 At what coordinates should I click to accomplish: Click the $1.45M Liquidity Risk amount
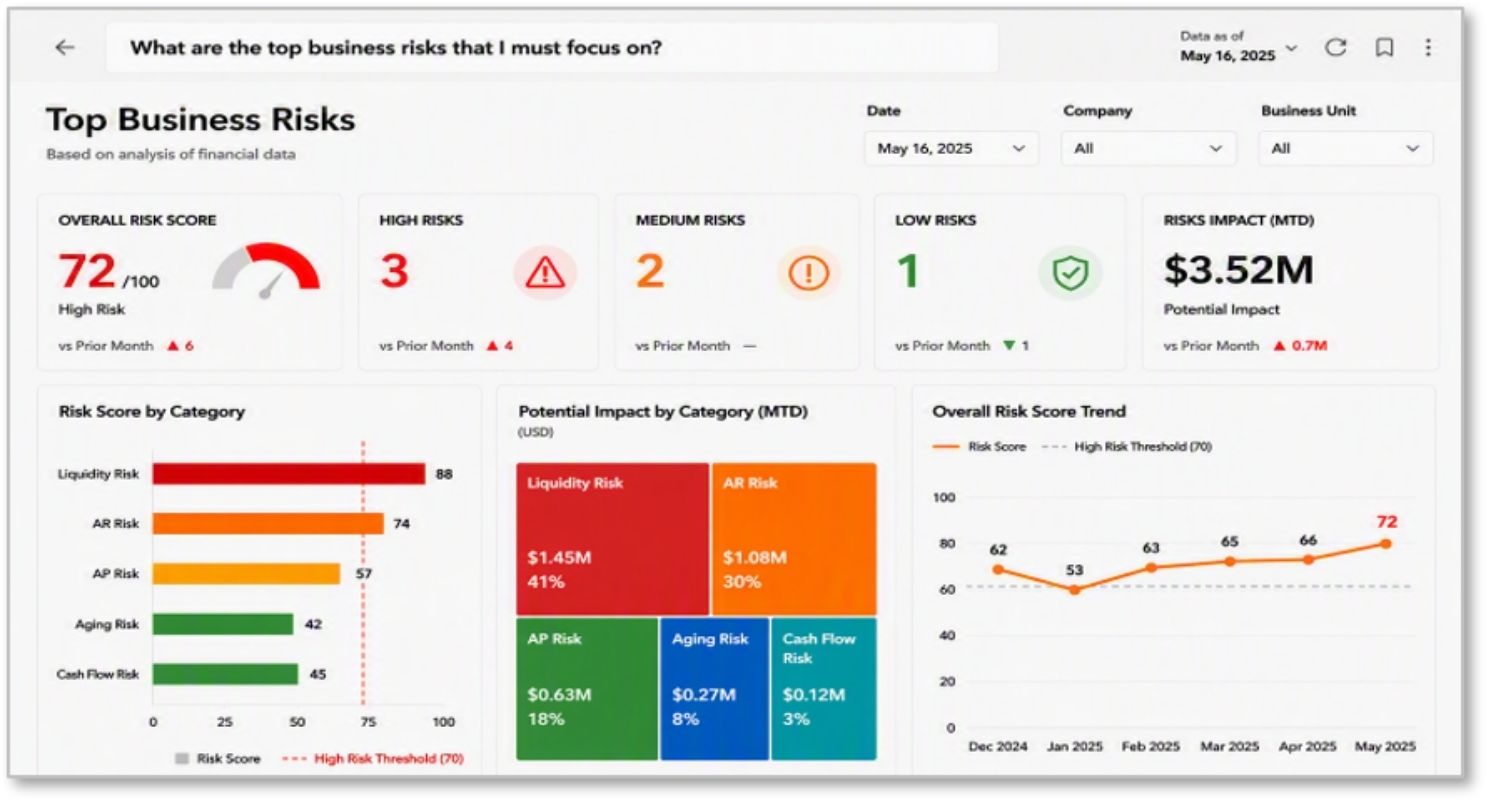(x=560, y=557)
